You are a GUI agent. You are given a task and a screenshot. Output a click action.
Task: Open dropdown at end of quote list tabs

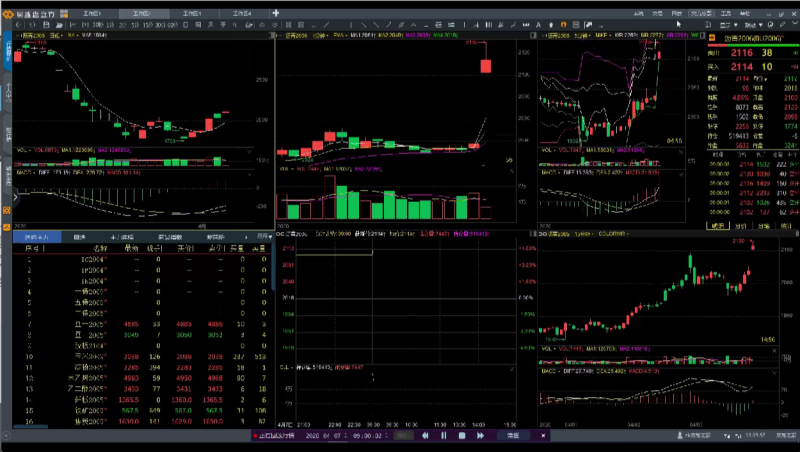pos(264,237)
